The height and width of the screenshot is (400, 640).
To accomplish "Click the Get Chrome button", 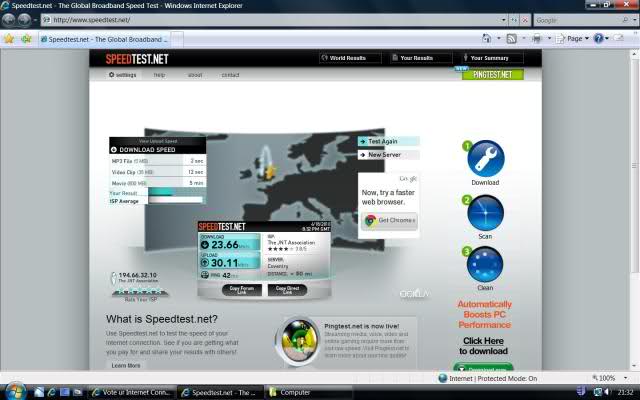I will pos(389,220).
